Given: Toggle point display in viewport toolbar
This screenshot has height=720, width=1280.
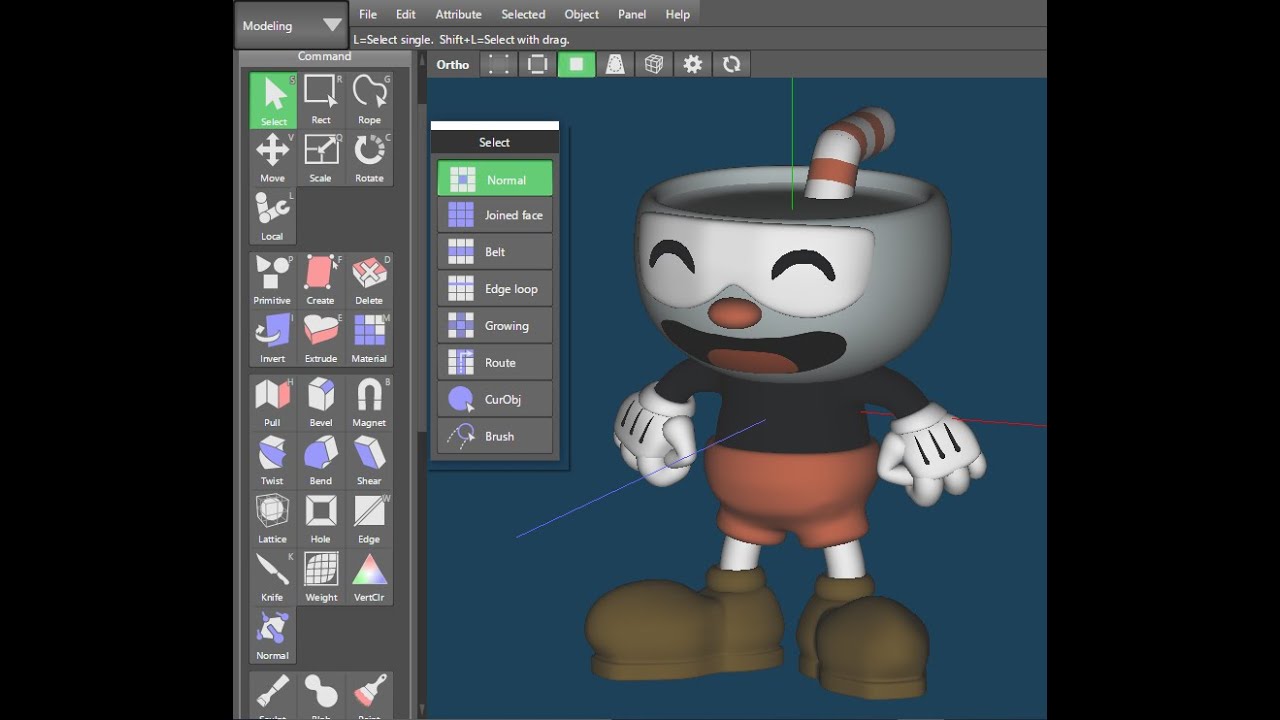Looking at the screenshot, I should click(499, 64).
